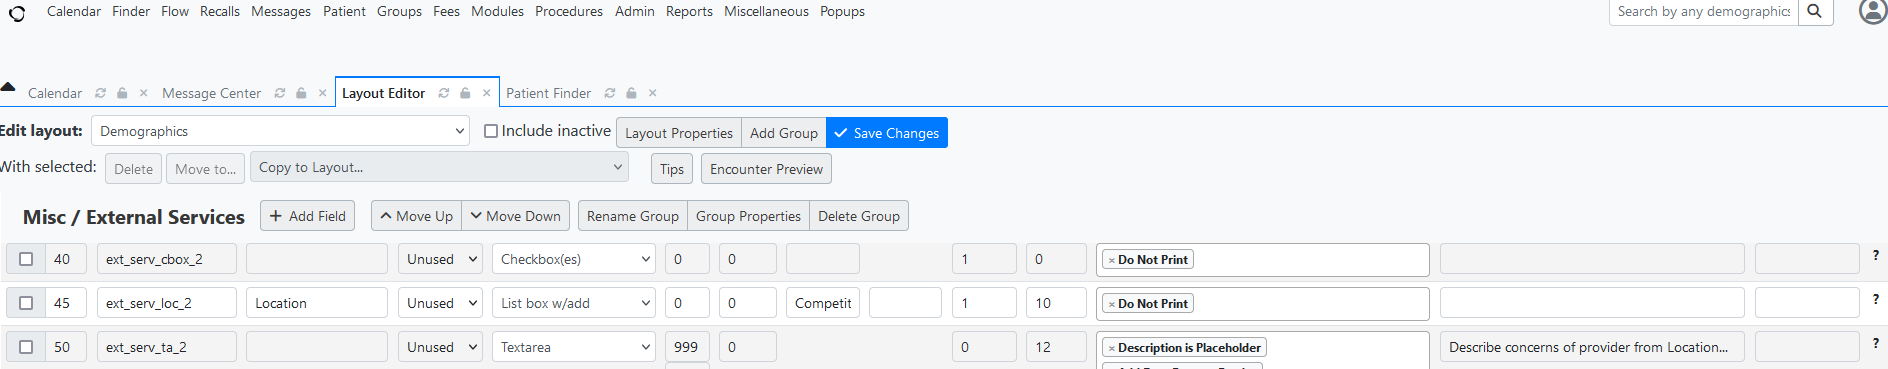This screenshot has width=1888, height=369.
Task: Open the Procedures menu
Action: [x=569, y=12]
